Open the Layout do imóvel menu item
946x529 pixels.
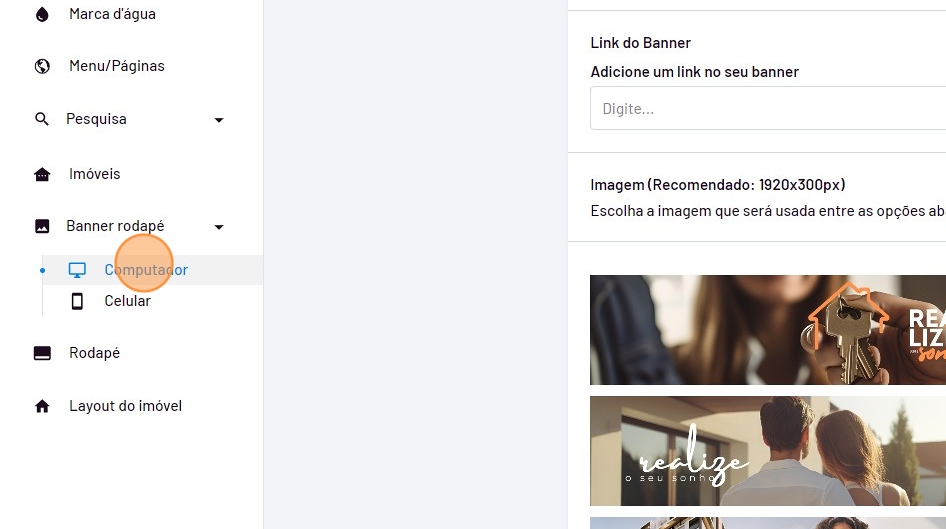[x=125, y=406]
